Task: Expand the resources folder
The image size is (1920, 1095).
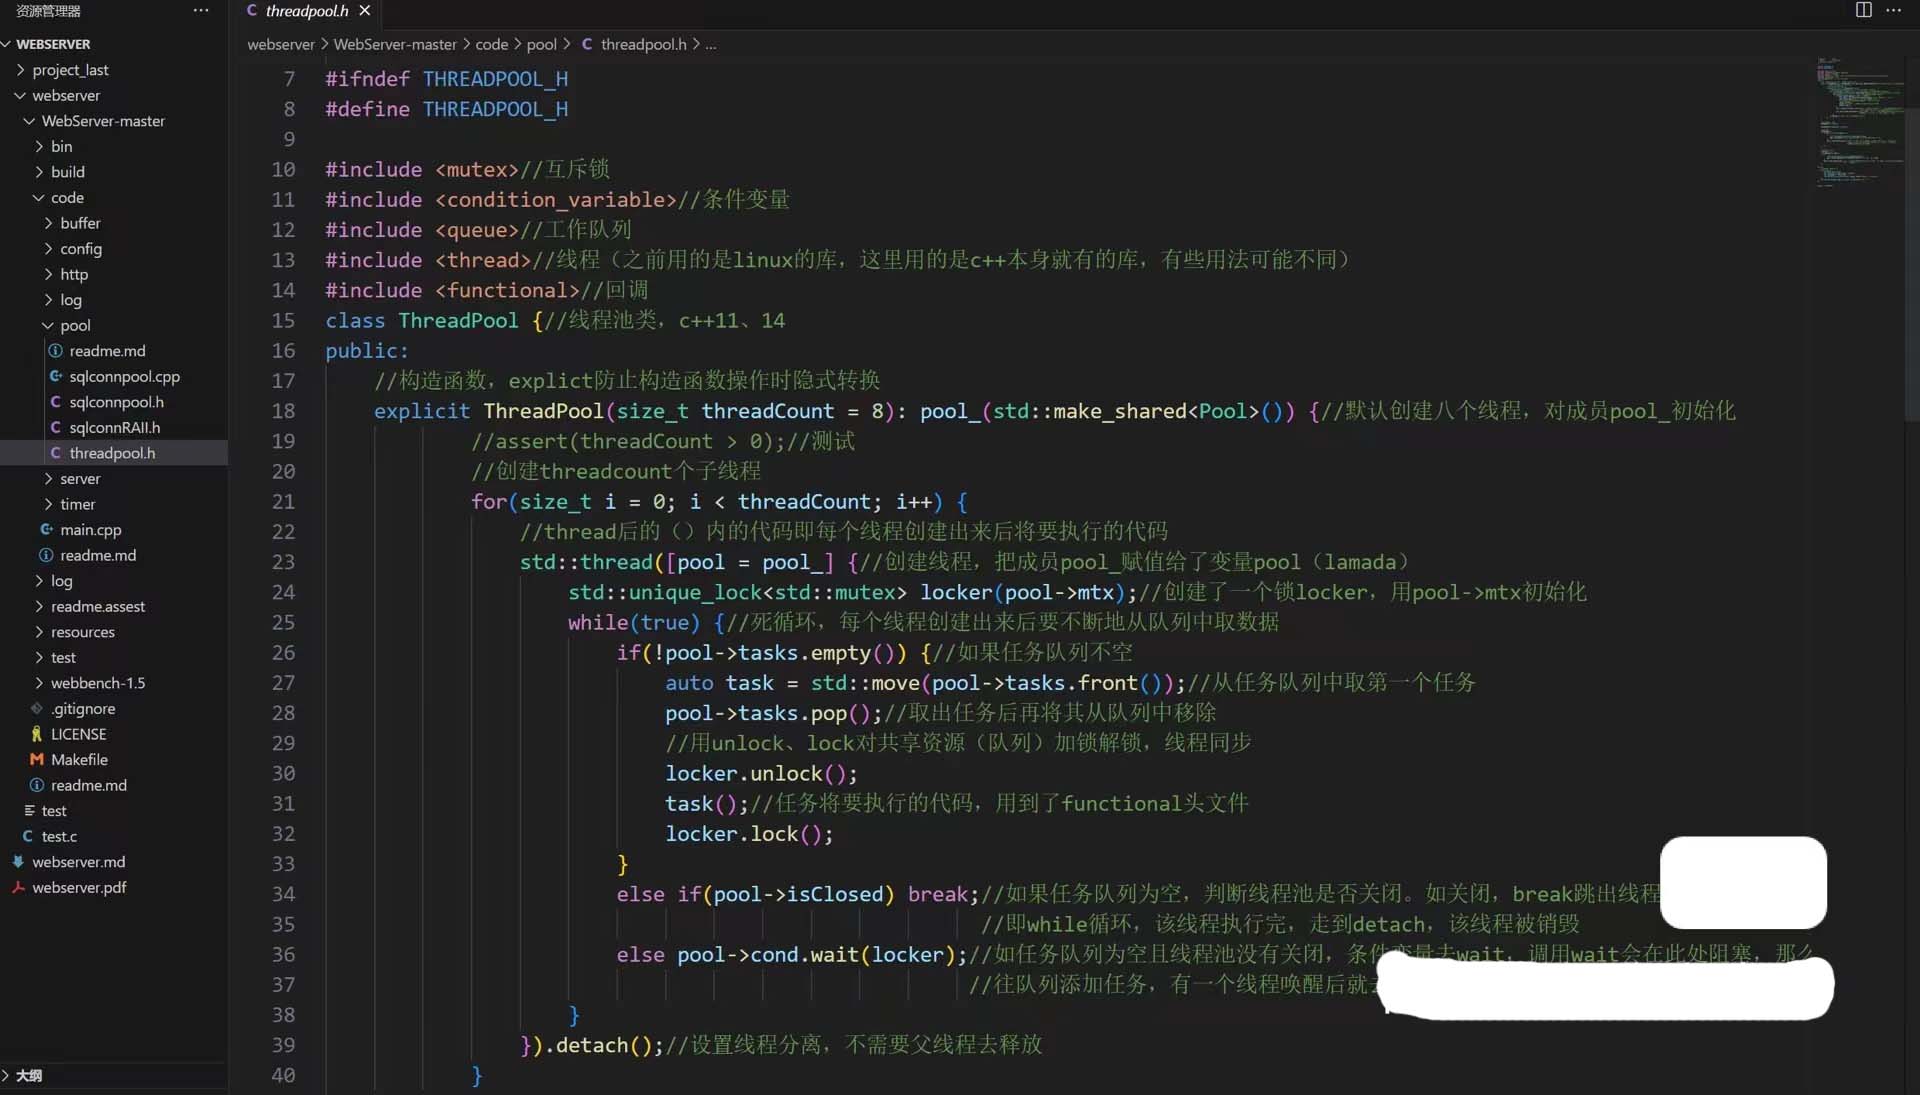Action: tap(114, 632)
